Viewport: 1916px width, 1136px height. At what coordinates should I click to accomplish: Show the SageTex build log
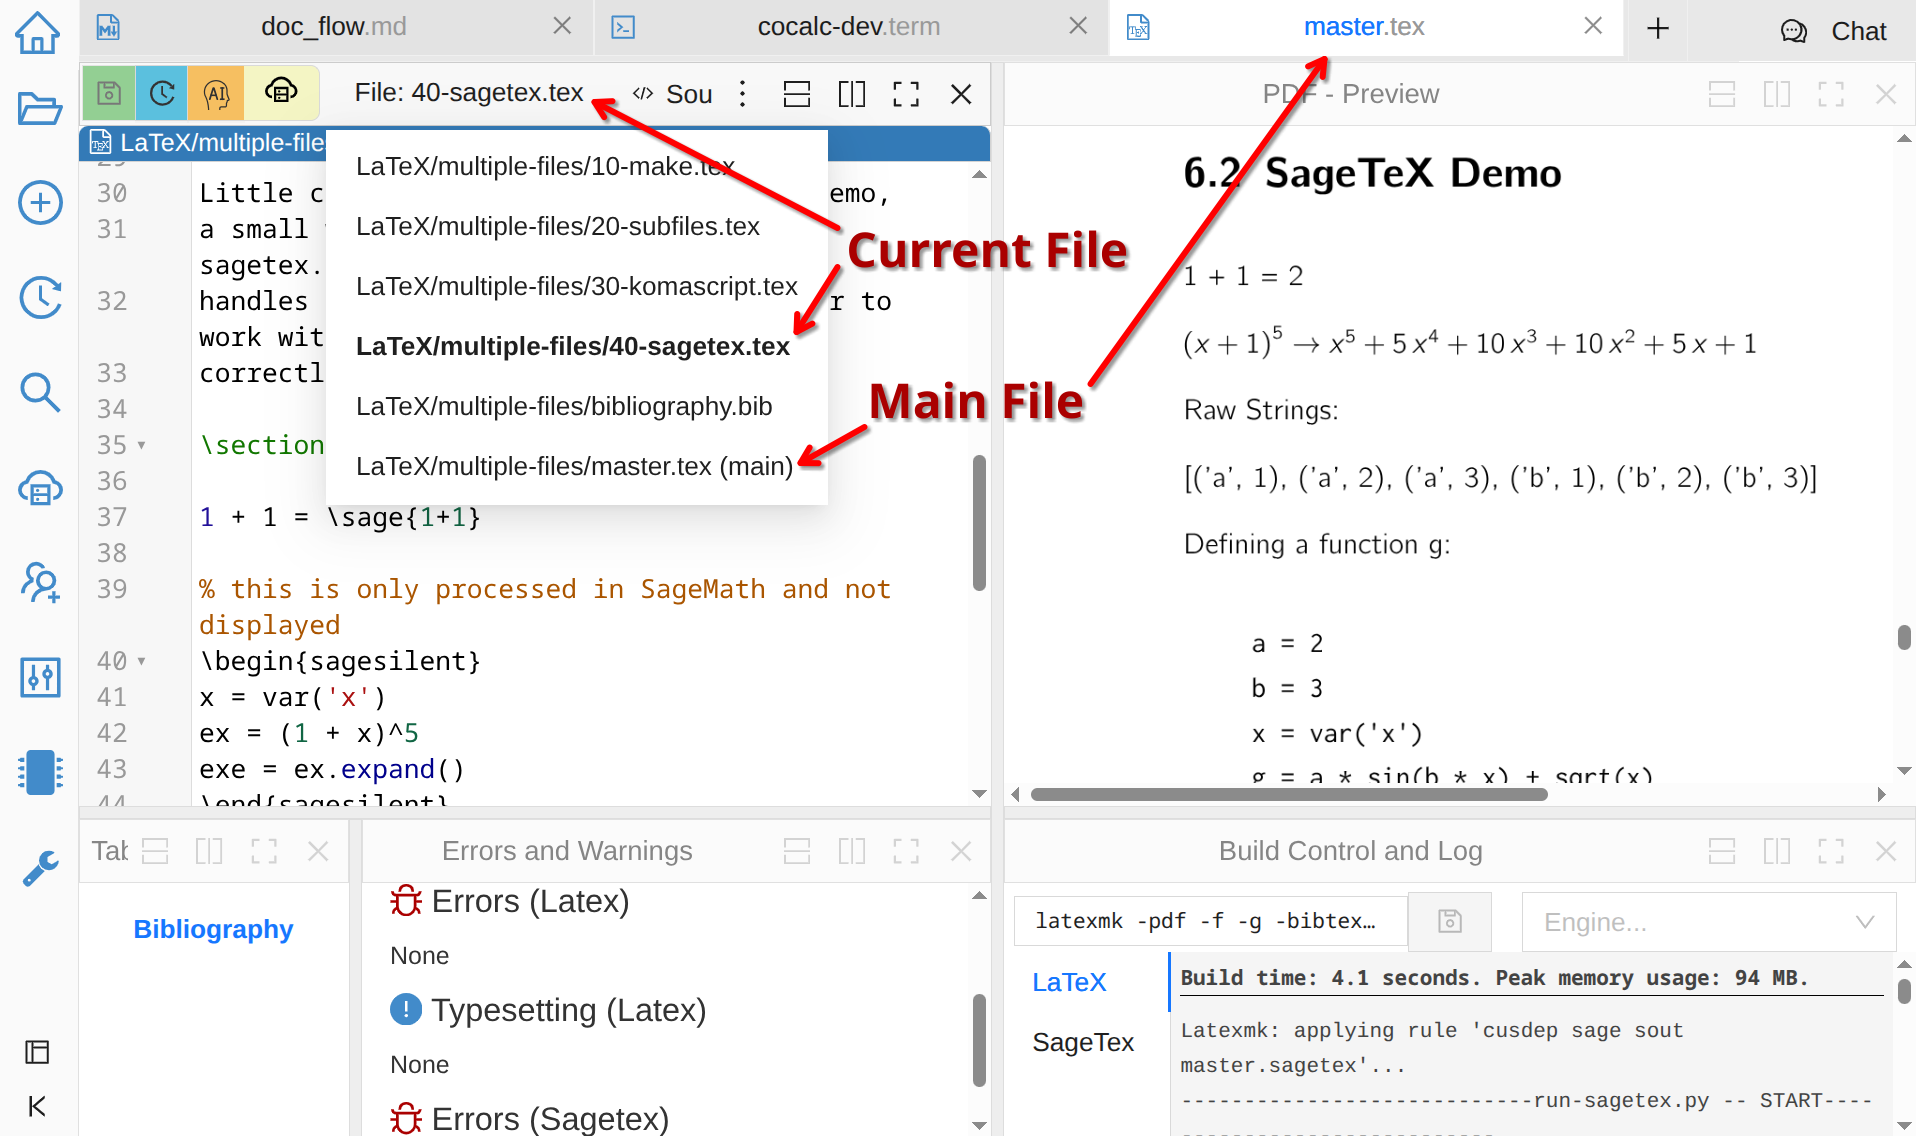(x=1083, y=1042)
